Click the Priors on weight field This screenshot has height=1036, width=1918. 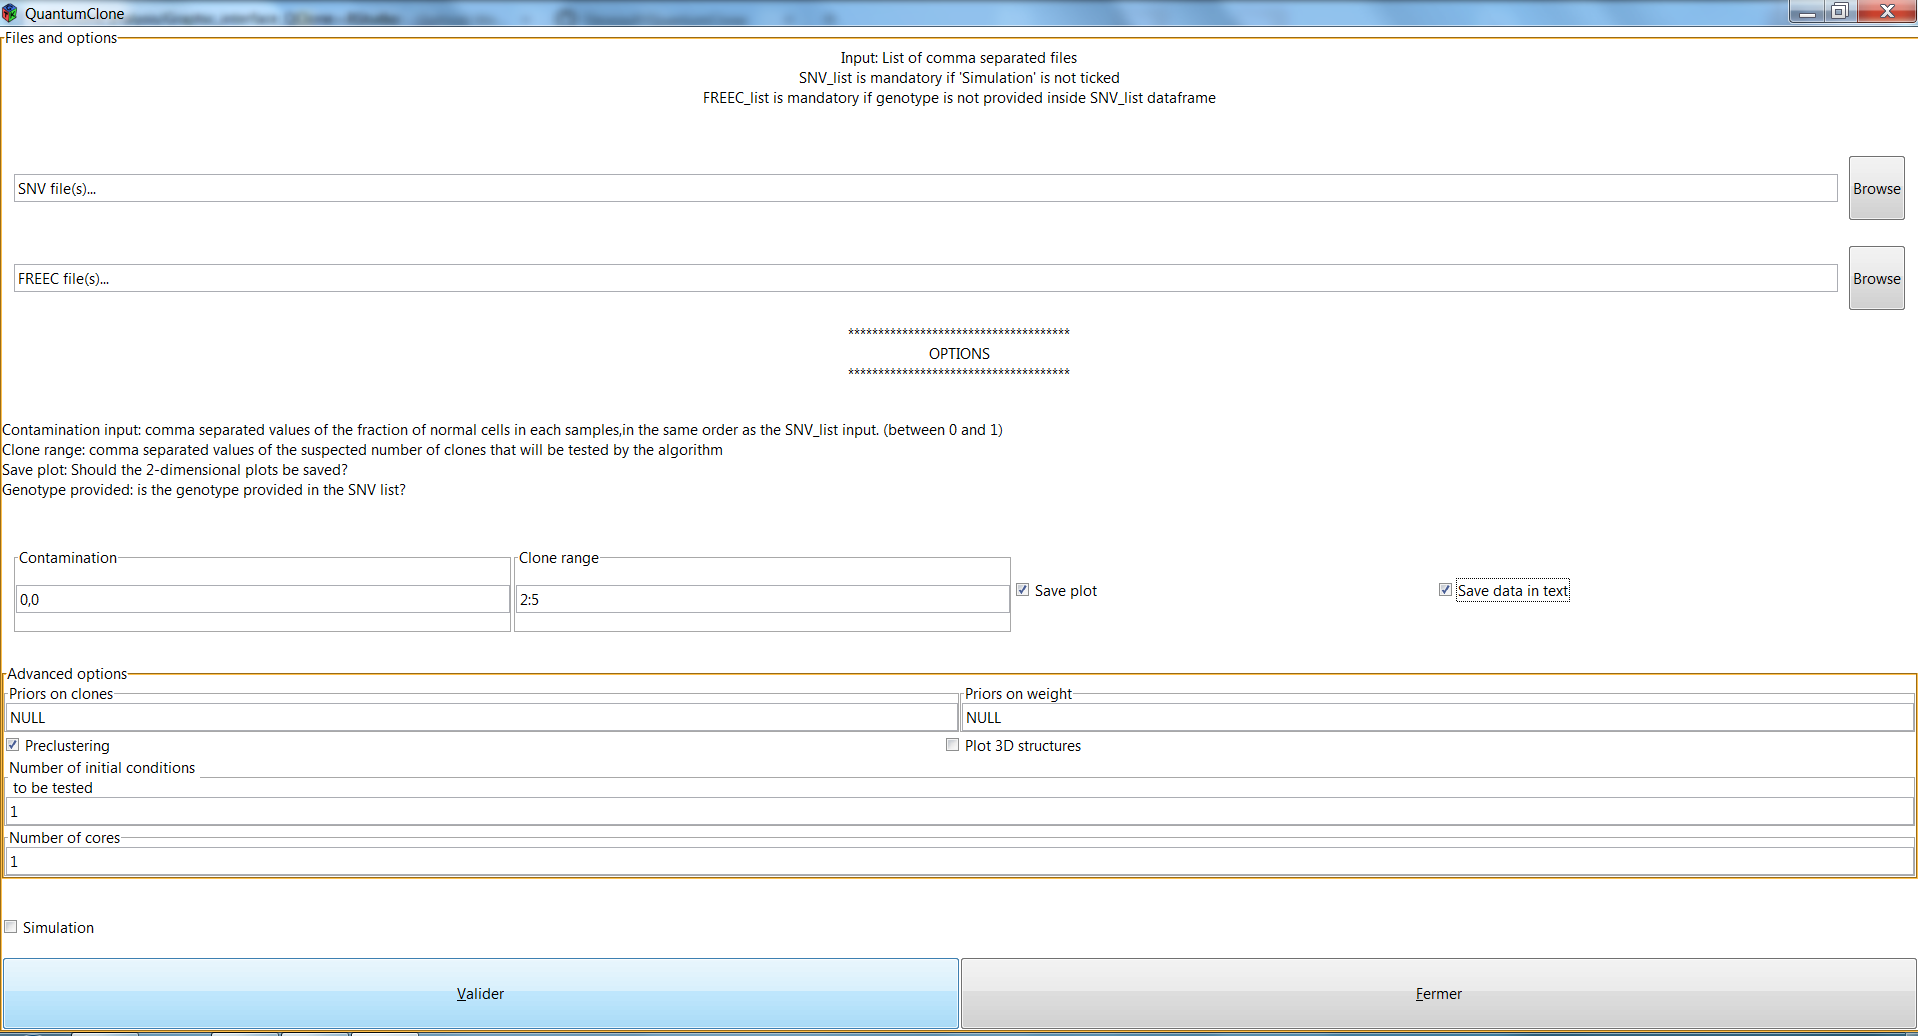(1437, 717)
